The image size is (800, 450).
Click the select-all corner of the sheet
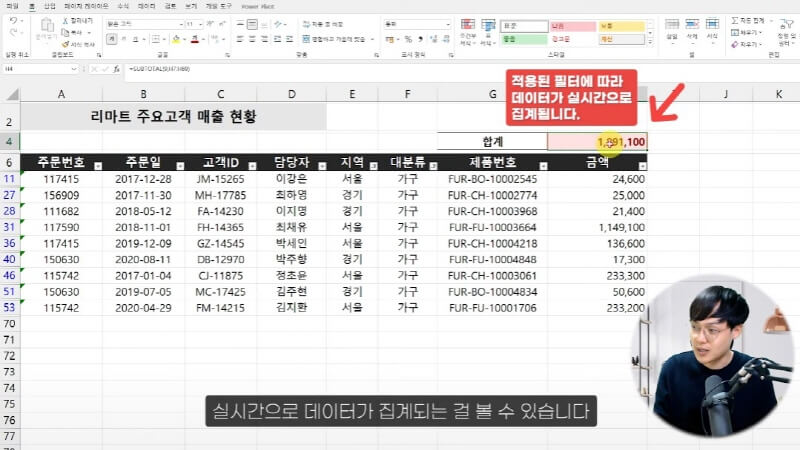11,94
